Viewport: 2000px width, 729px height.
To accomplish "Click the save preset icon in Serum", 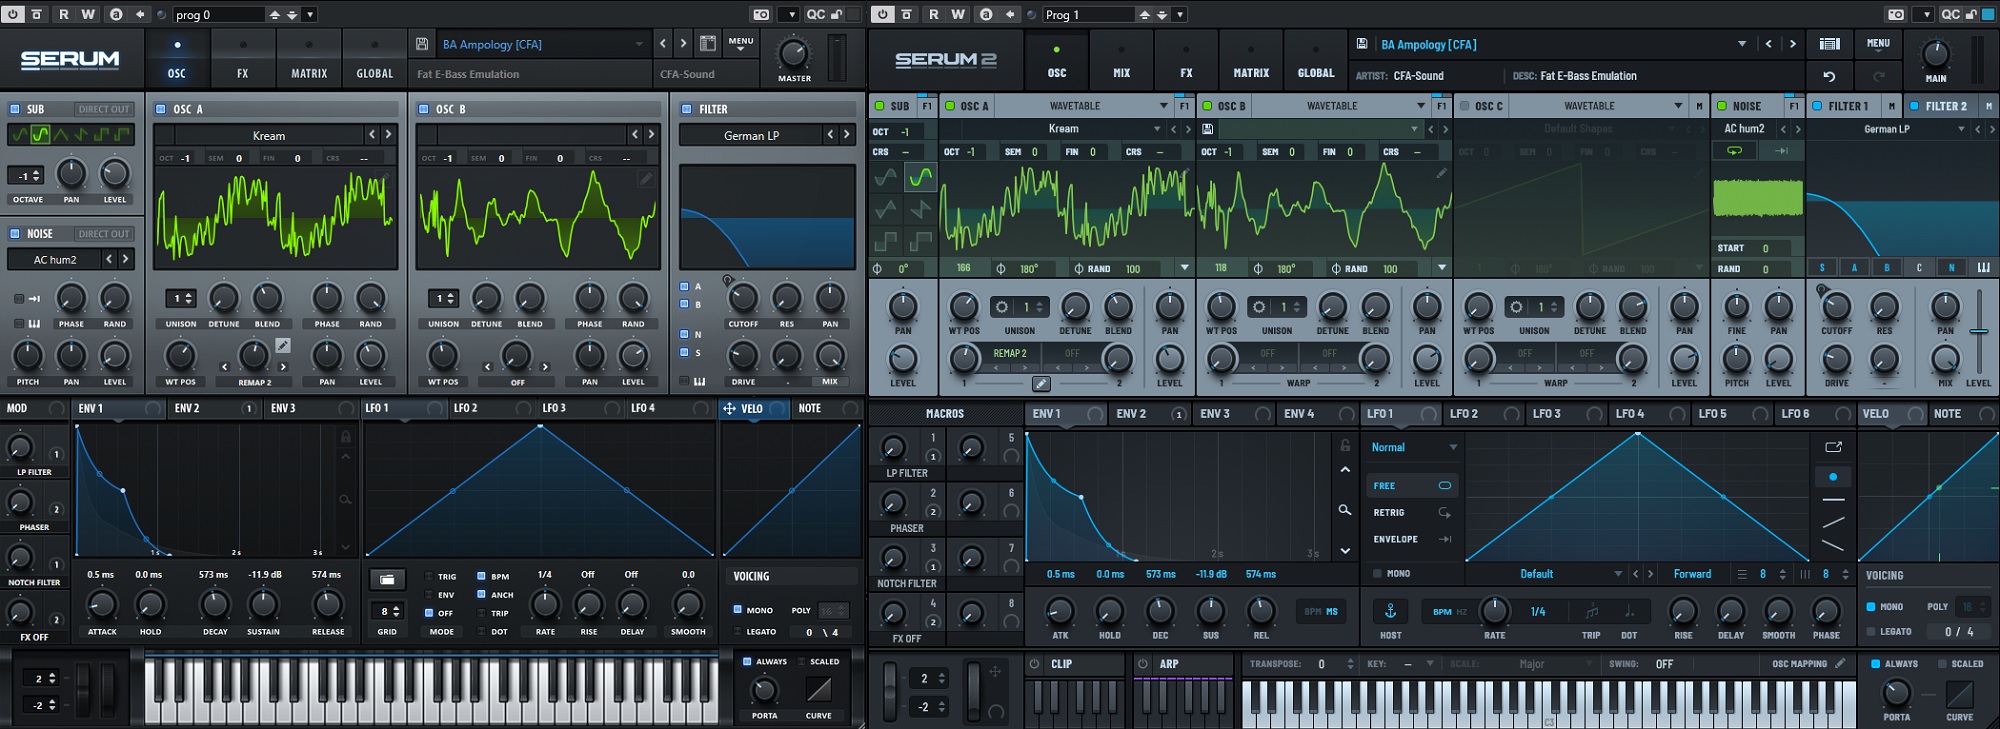I will click(x=422, y=44).
